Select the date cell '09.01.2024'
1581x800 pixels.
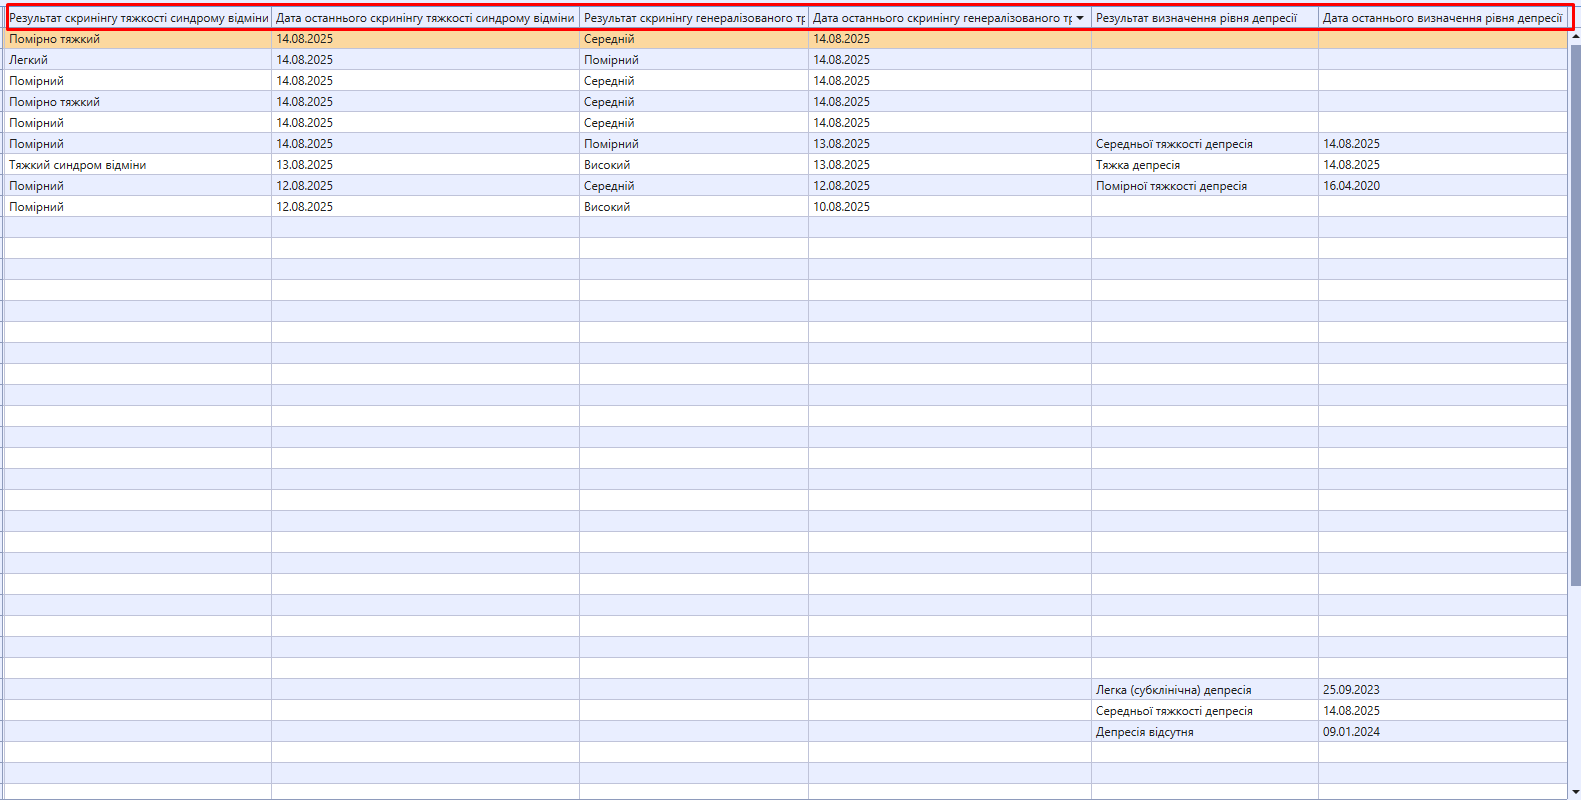pyautogui.click(x=1351, y=732)
